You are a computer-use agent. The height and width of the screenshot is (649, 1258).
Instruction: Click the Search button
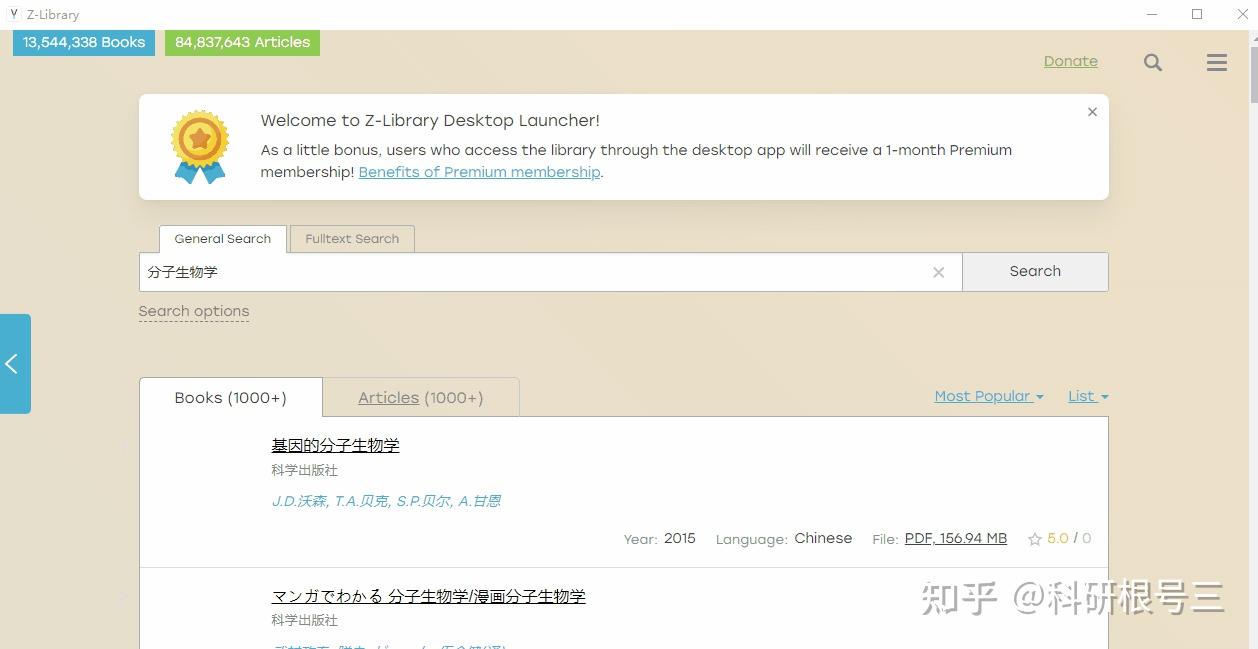point(1034,271)
